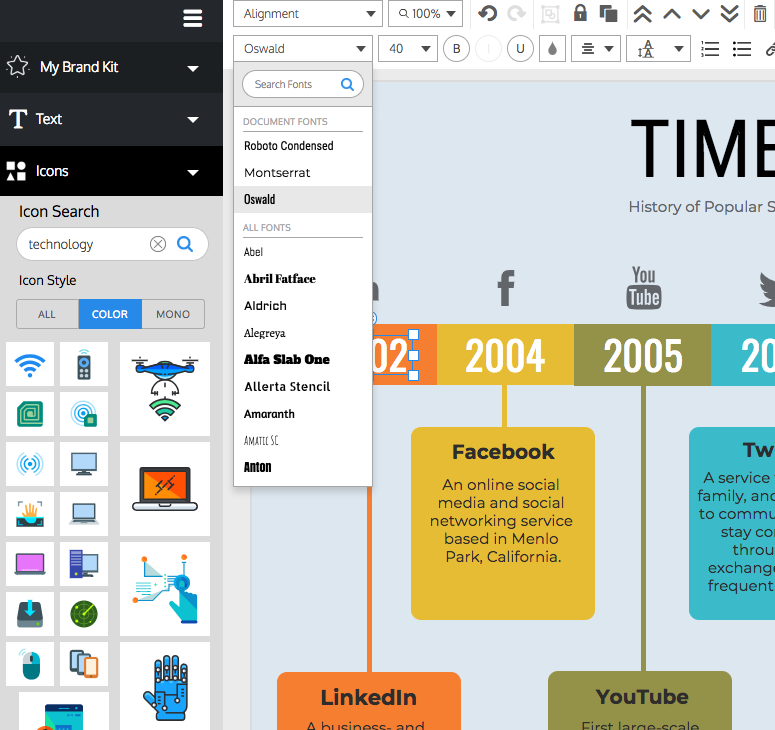This screenshot has width=775, height=730.
Task: Filter icons by MONO style
Action: click(173, 314)
